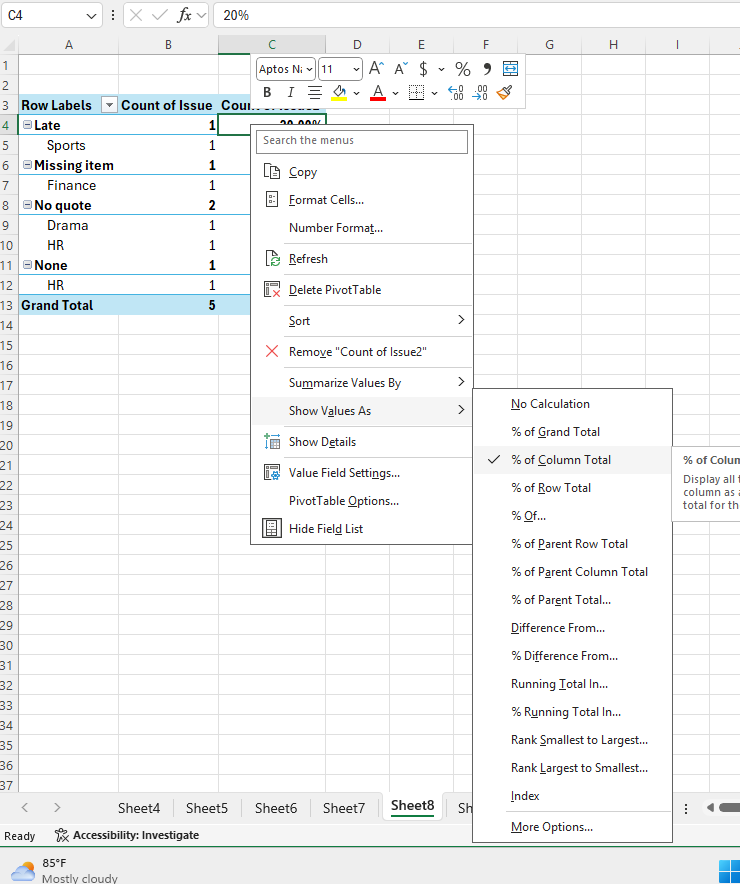Apply red font color letter A

tap(378, 92)
